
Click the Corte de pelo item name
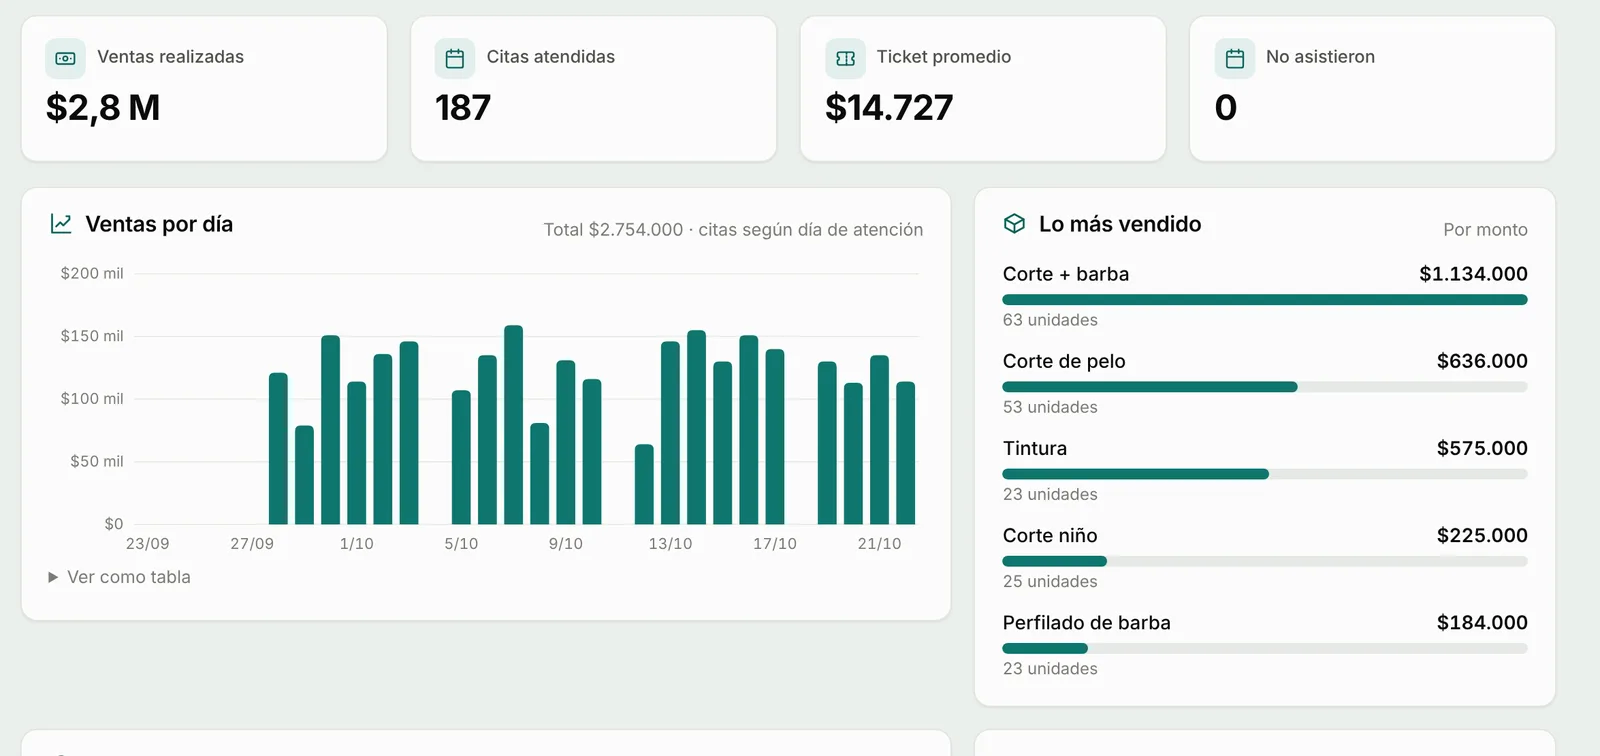point(1064,361)
